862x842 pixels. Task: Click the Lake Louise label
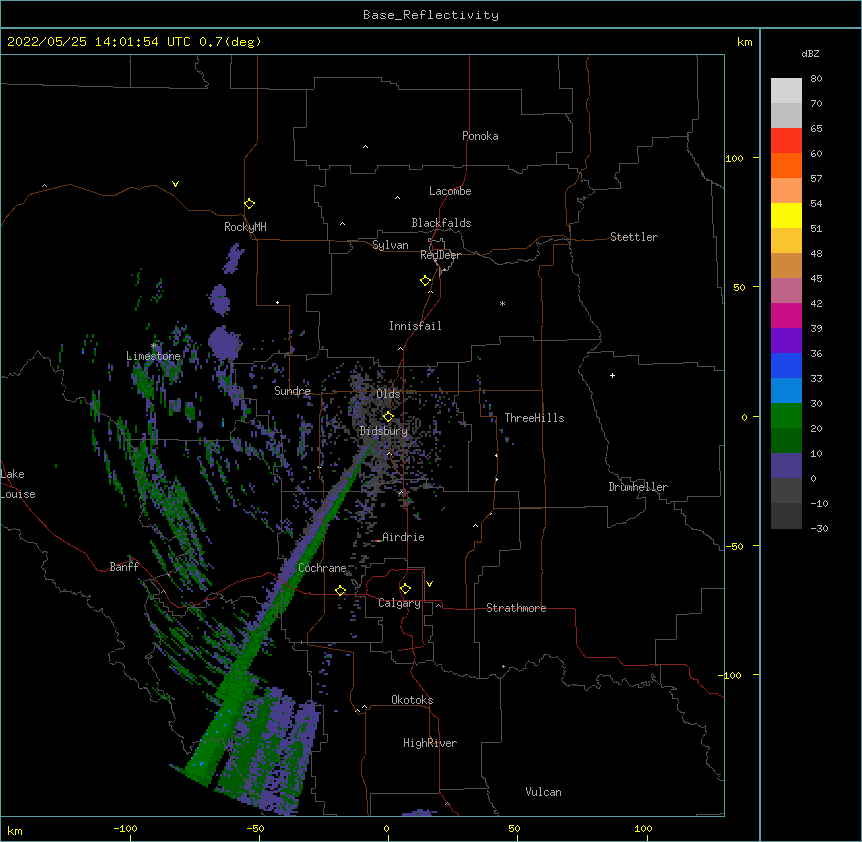[x=18, y=484]
